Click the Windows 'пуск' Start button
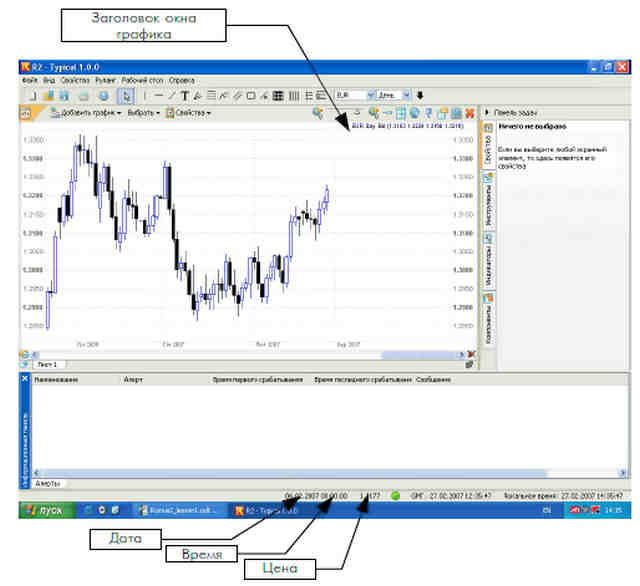The height and width of the screenshot is (586, 640). (x=47, y=510)
